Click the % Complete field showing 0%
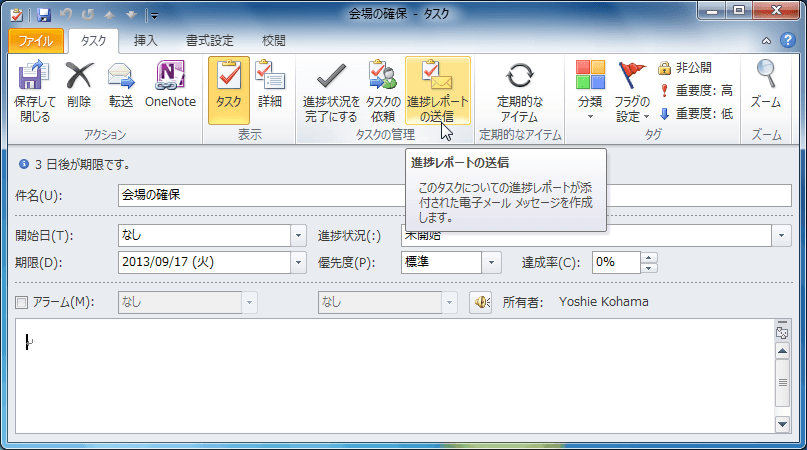Screen dimensions: 807x450 pyautogui.click(x=616, y=263)
